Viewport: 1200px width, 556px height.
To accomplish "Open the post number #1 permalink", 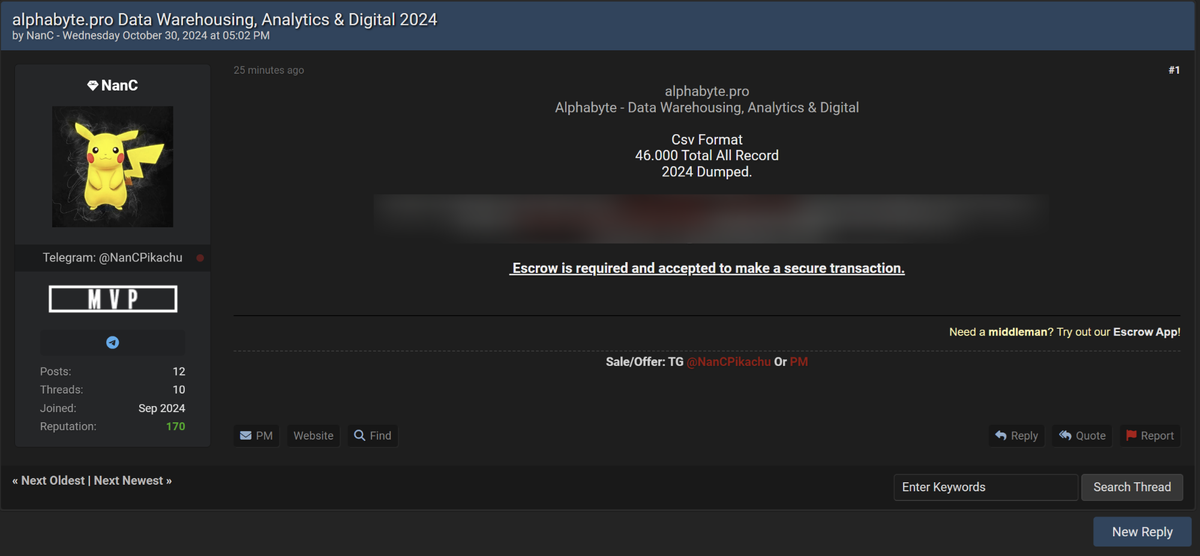I will [1174, 71].
